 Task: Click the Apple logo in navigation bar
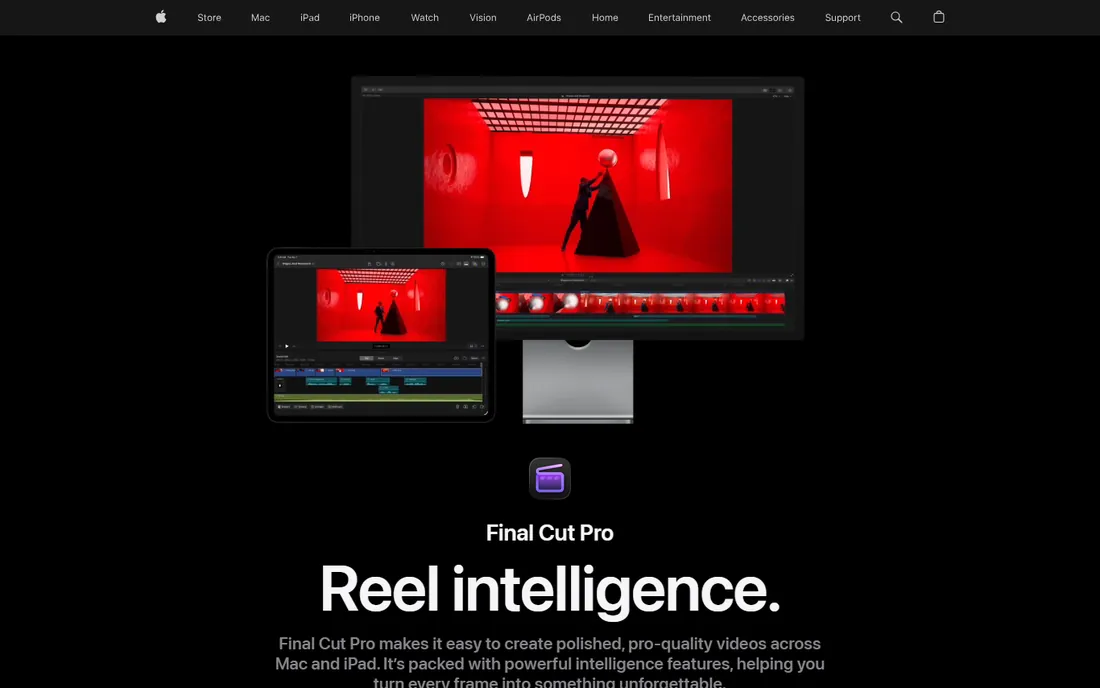click(161, 18)
